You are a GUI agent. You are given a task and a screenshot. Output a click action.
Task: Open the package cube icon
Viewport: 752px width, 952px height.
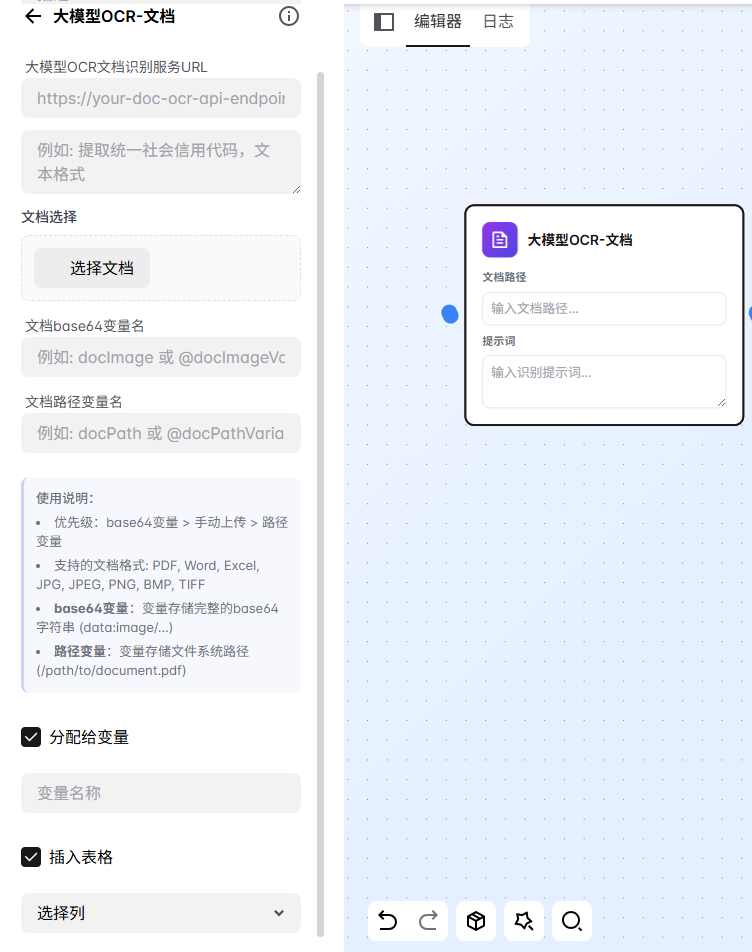point(476,921)
